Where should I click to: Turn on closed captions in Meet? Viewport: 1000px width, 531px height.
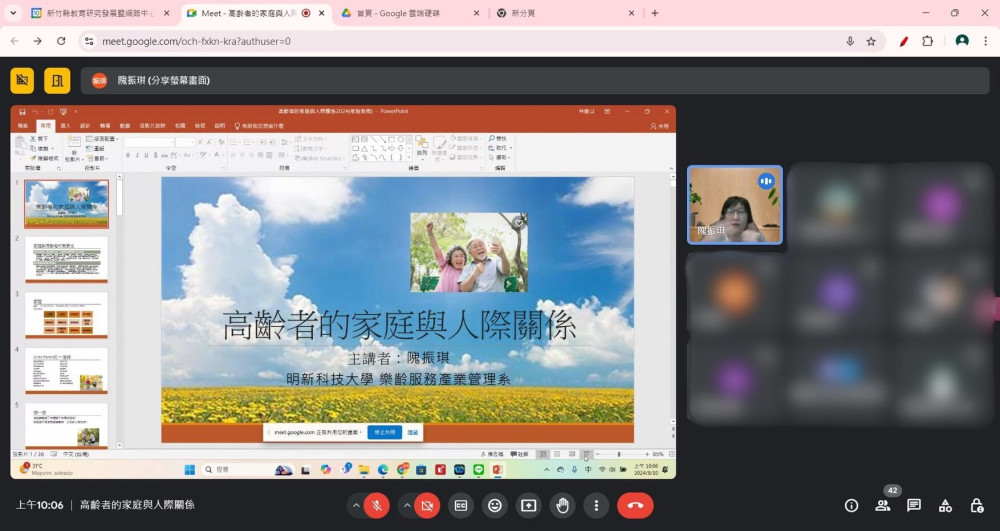(461, 506)
